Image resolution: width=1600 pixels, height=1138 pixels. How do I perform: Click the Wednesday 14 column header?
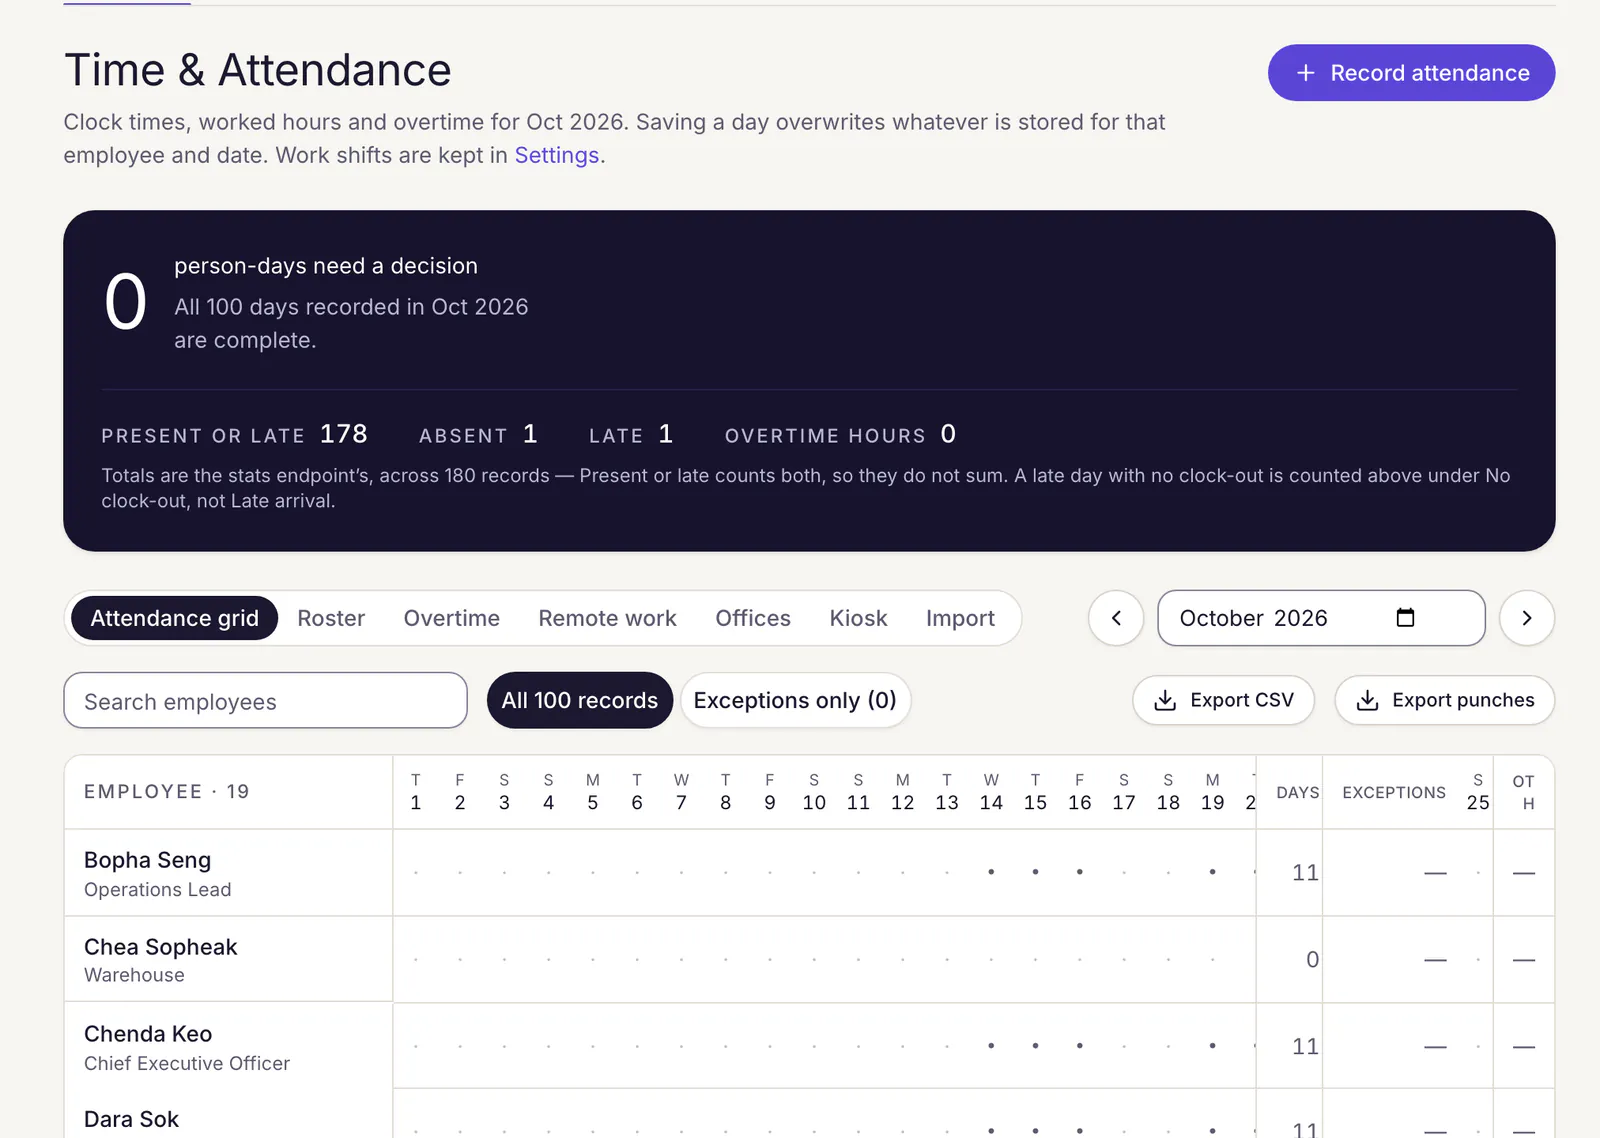pos(991,792)
